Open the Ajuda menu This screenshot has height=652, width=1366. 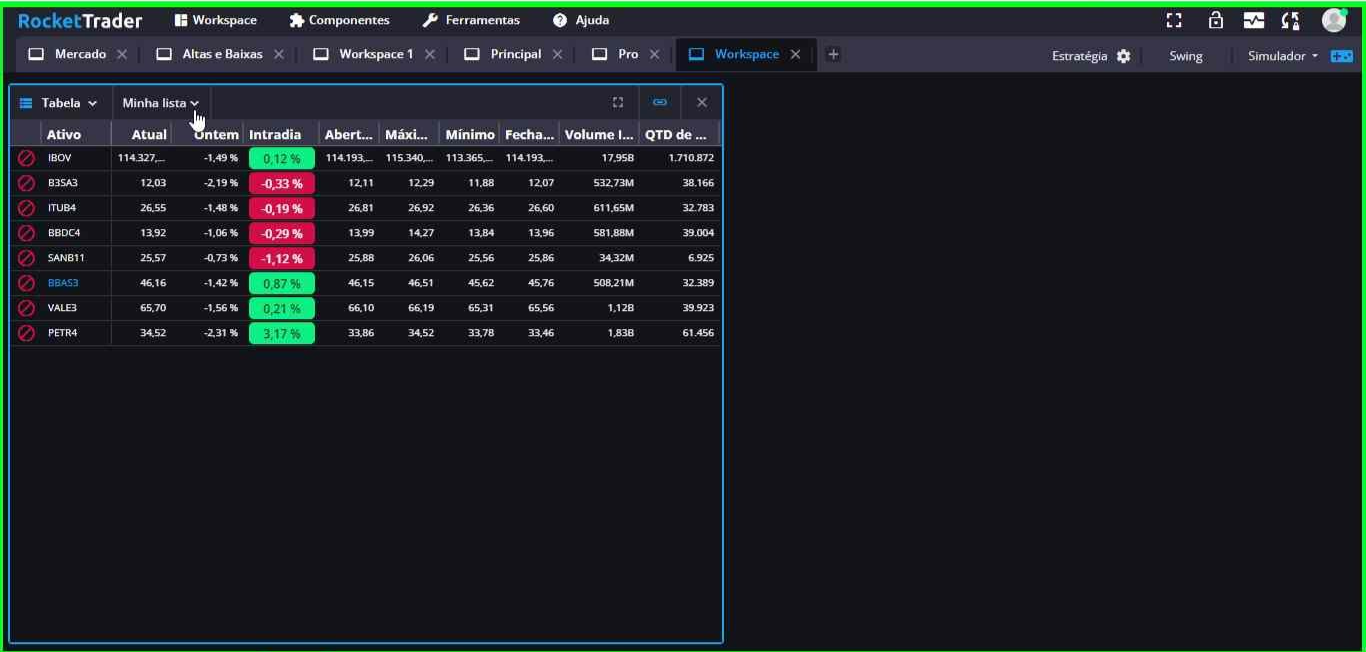pyautogui.click(x=581, y=20)
